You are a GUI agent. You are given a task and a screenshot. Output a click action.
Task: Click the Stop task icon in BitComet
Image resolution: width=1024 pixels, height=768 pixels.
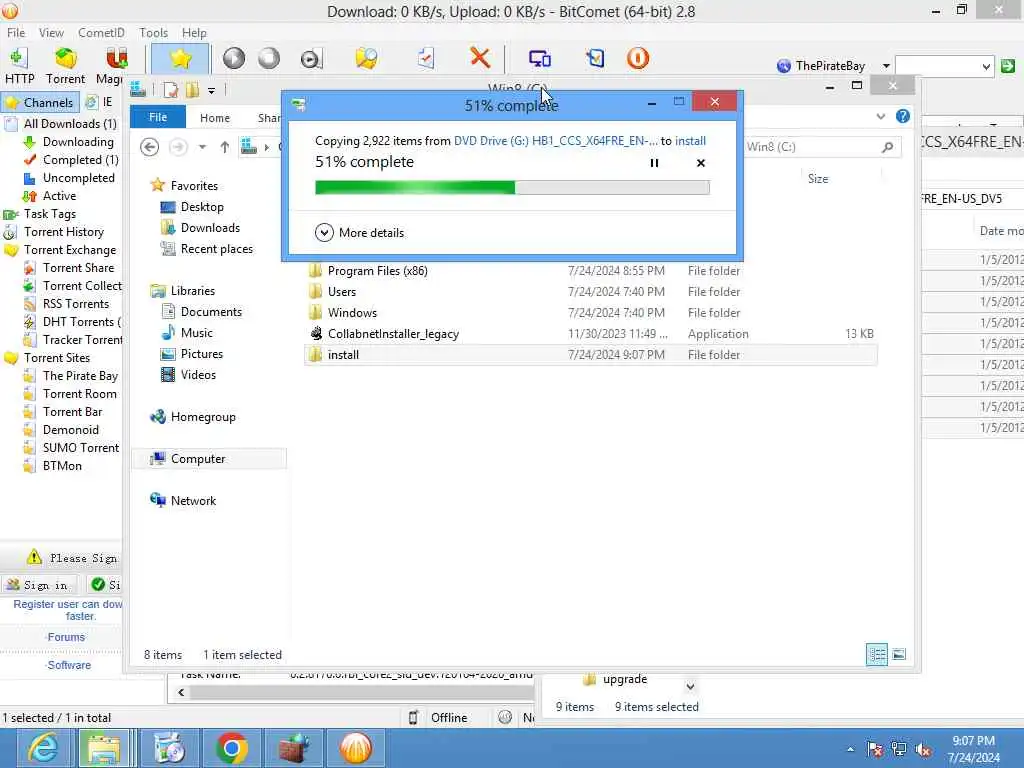268,59
